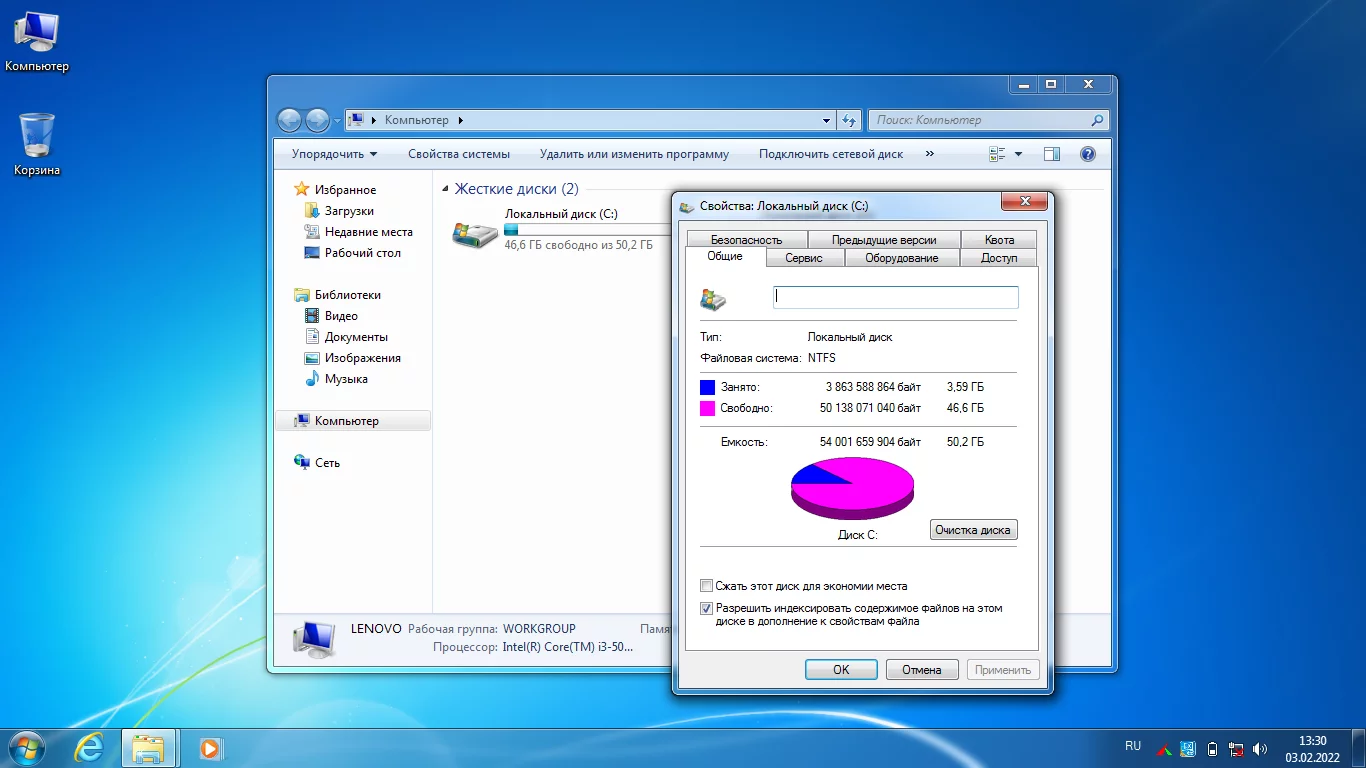
Task: Click the Help question mark icon
Action: [1088, 154]
